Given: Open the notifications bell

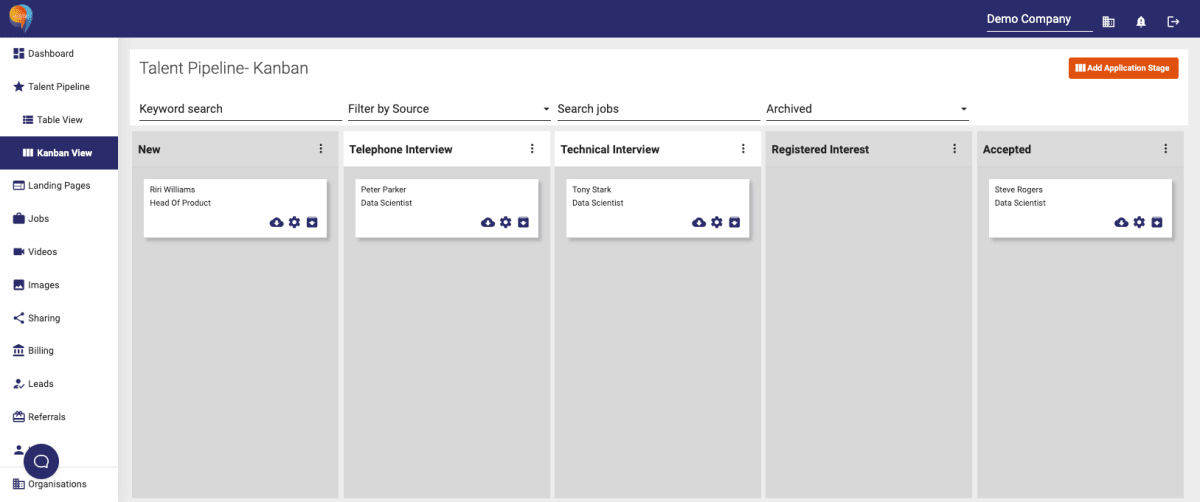Looking at the screenshot, I should point(1141,21).
